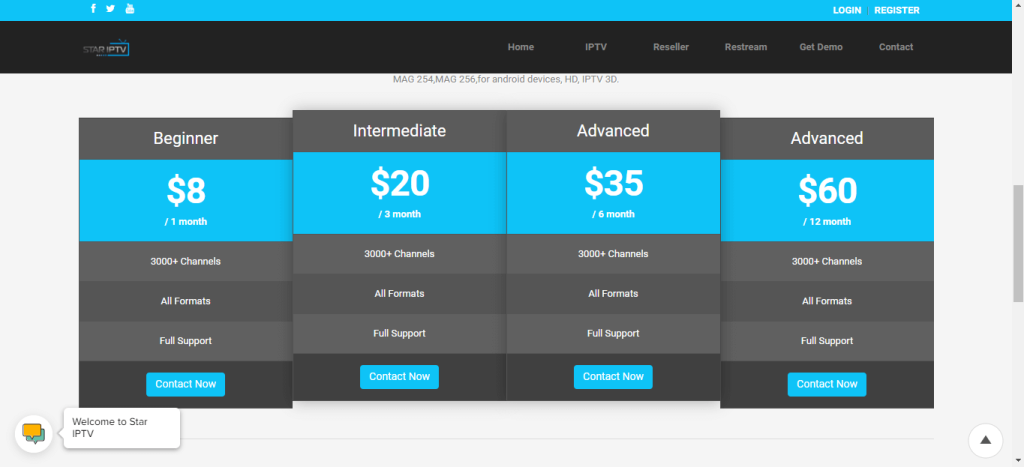Click the $60 price text

pos(827,191)
